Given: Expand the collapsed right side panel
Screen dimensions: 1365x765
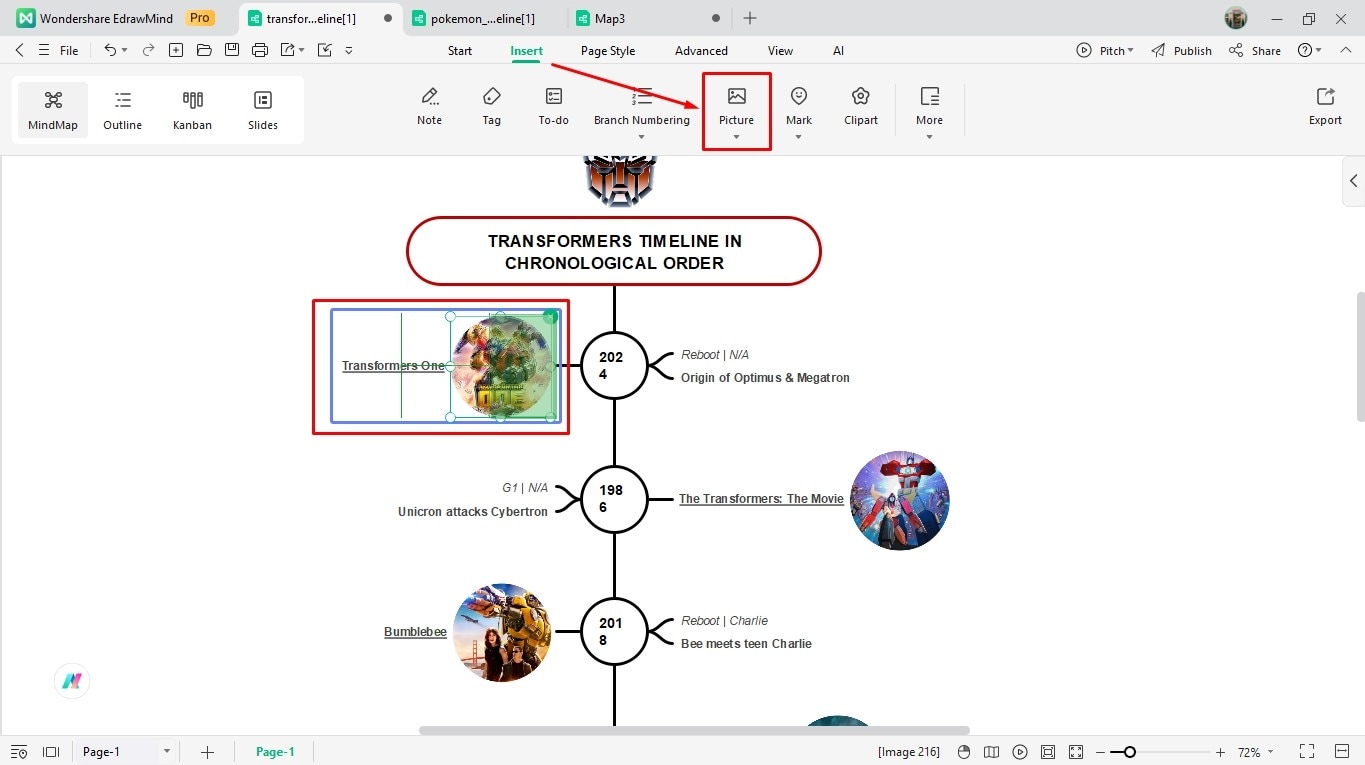Looking at the screenshot, I should tap(1353, 181).
